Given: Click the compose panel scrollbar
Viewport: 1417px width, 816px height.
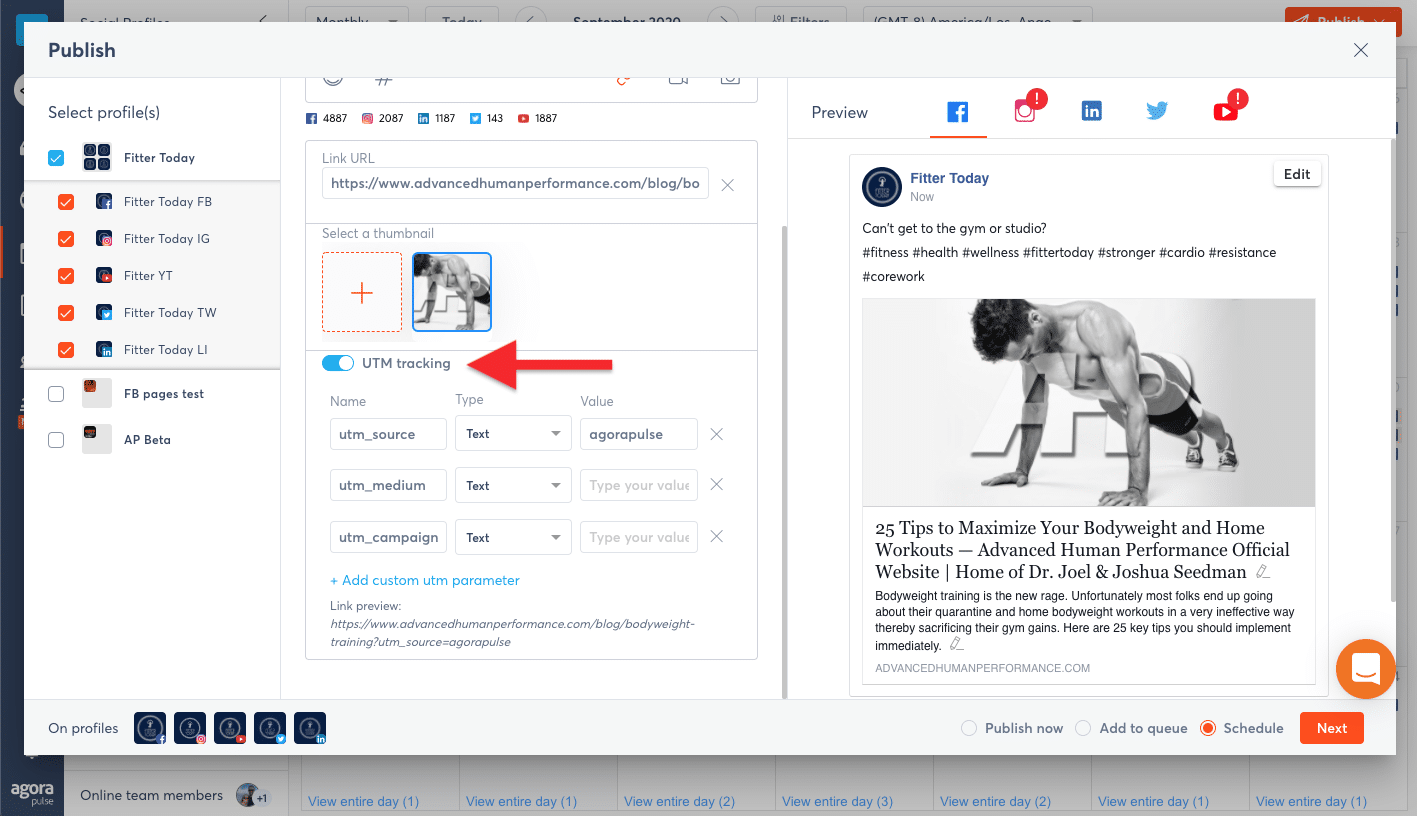Looking at the screenshot, I should [x=784, y=460].
